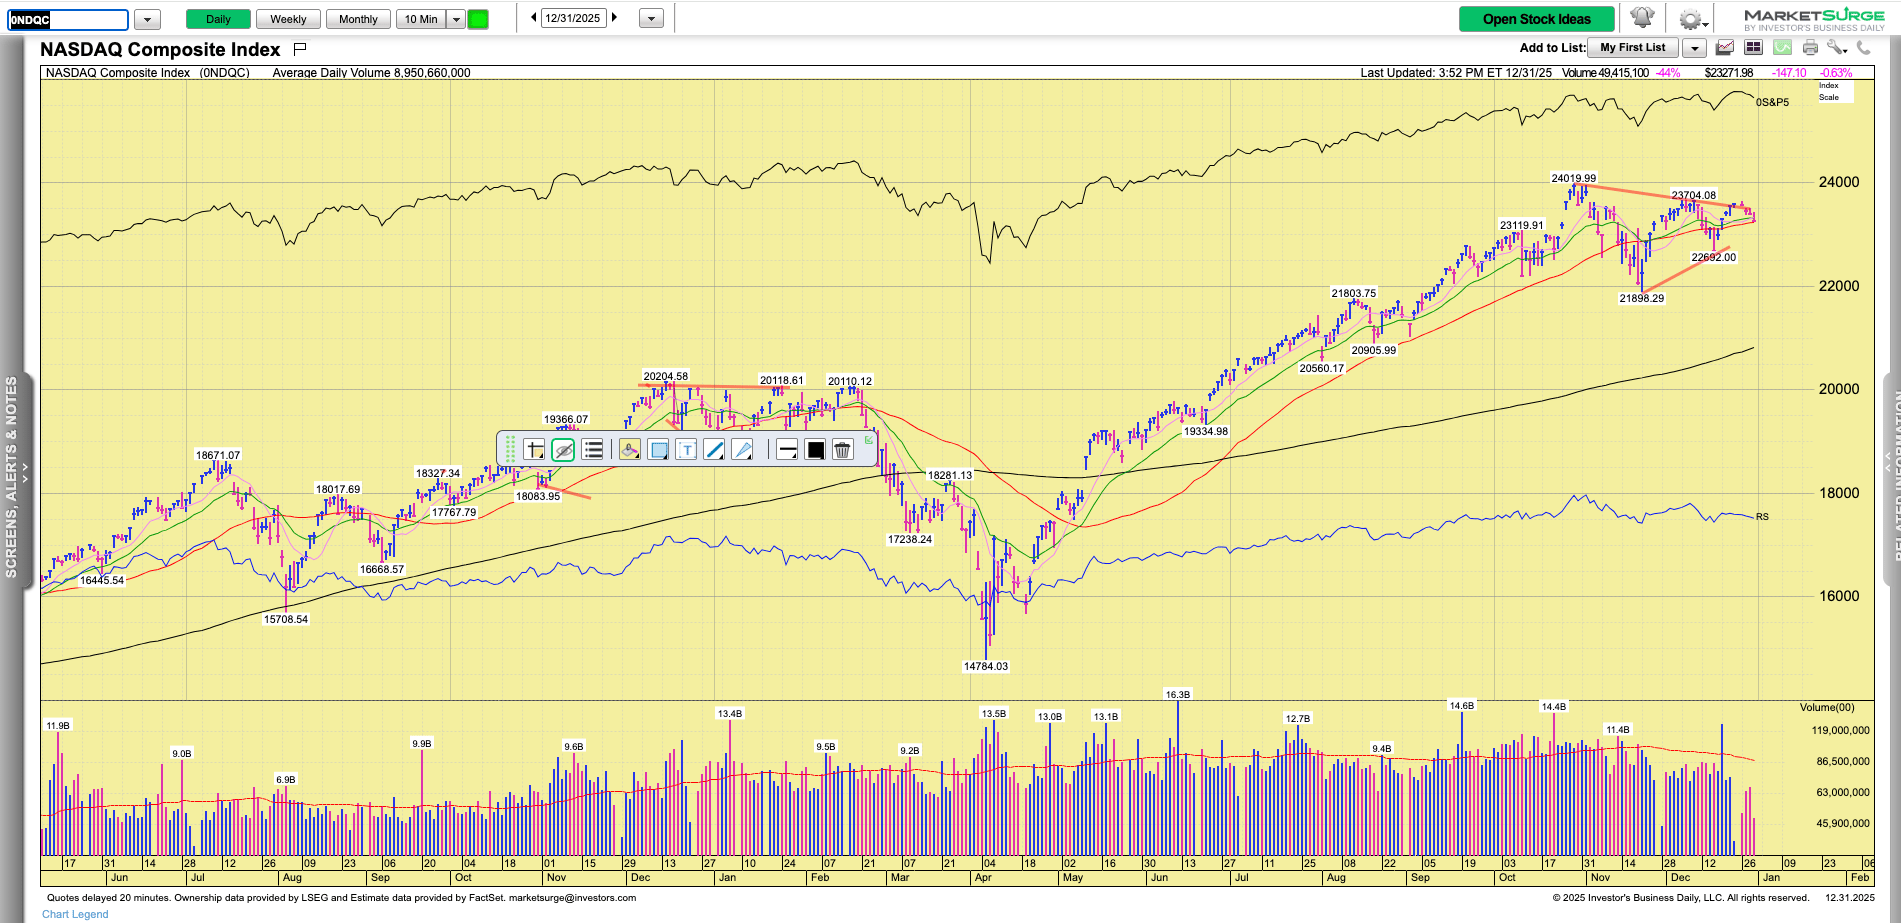Click the 19334.98 price label
The image size is (1901, 923).
1206,431
